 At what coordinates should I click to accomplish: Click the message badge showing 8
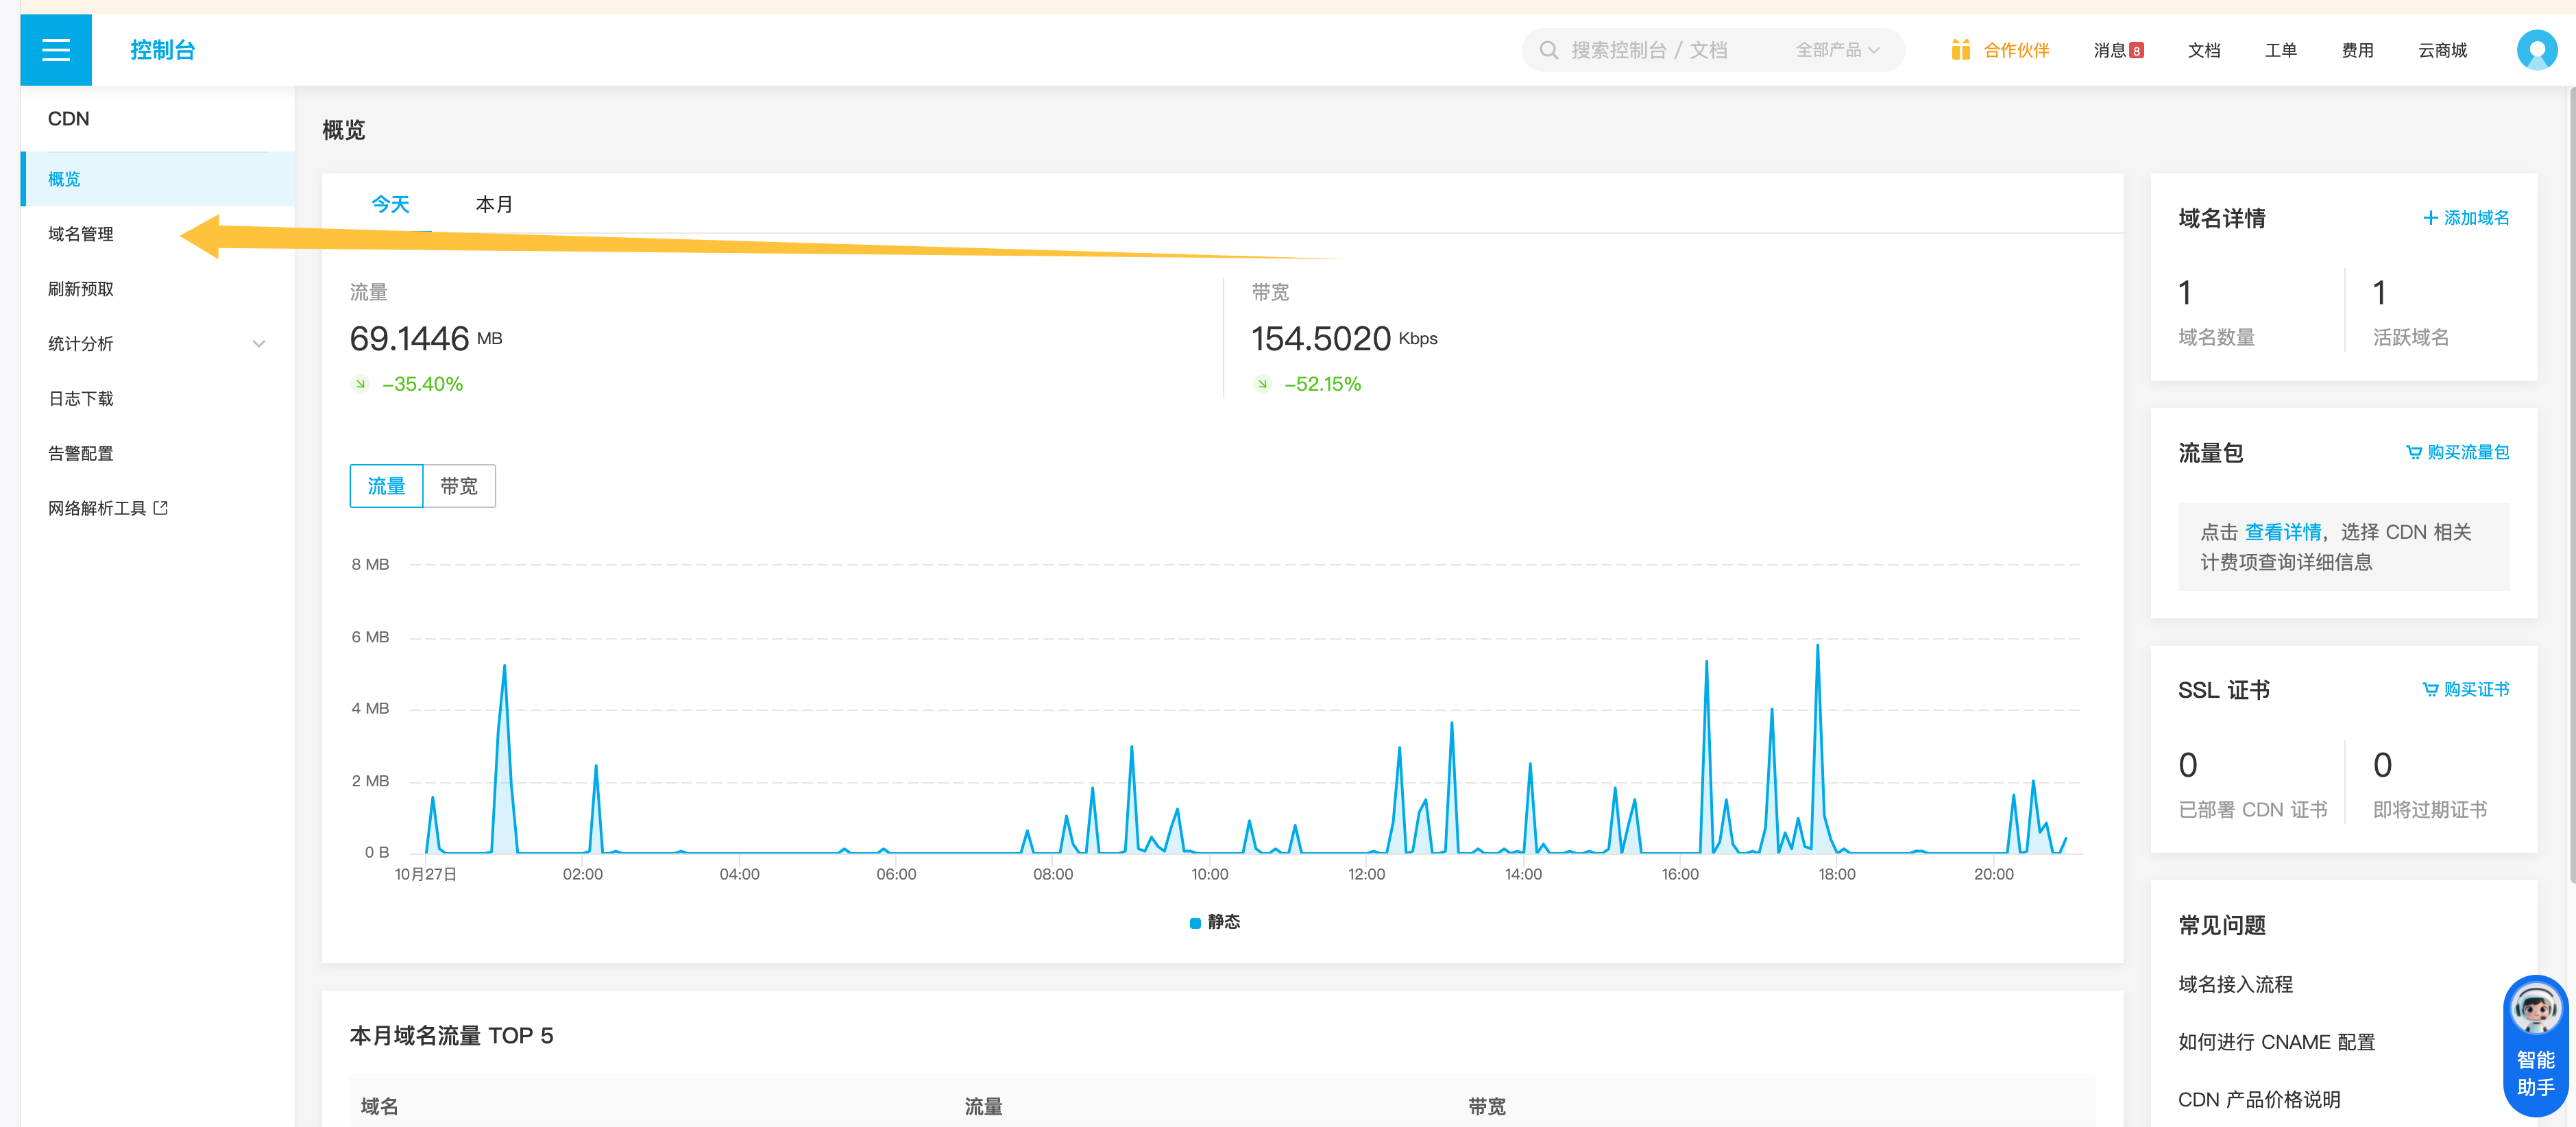(x=2136, y=50)
